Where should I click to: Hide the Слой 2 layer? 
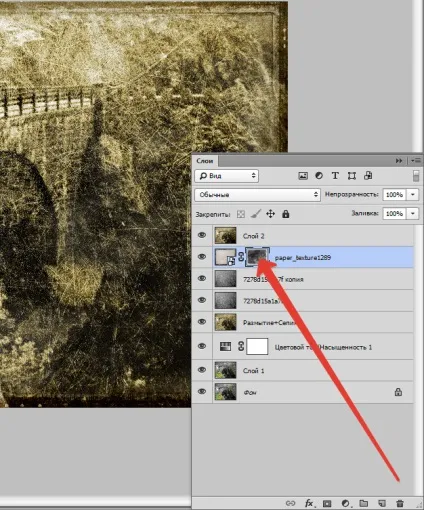point(202,235)
